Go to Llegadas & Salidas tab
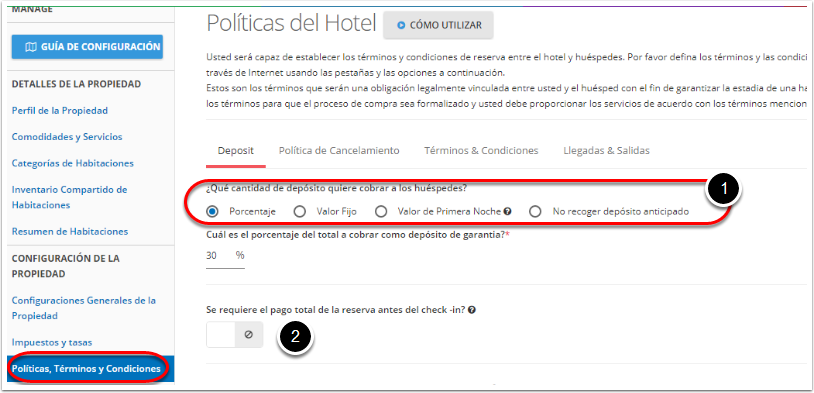The width and height of the screenshot is (814, 393). click(x=606, y=151)
